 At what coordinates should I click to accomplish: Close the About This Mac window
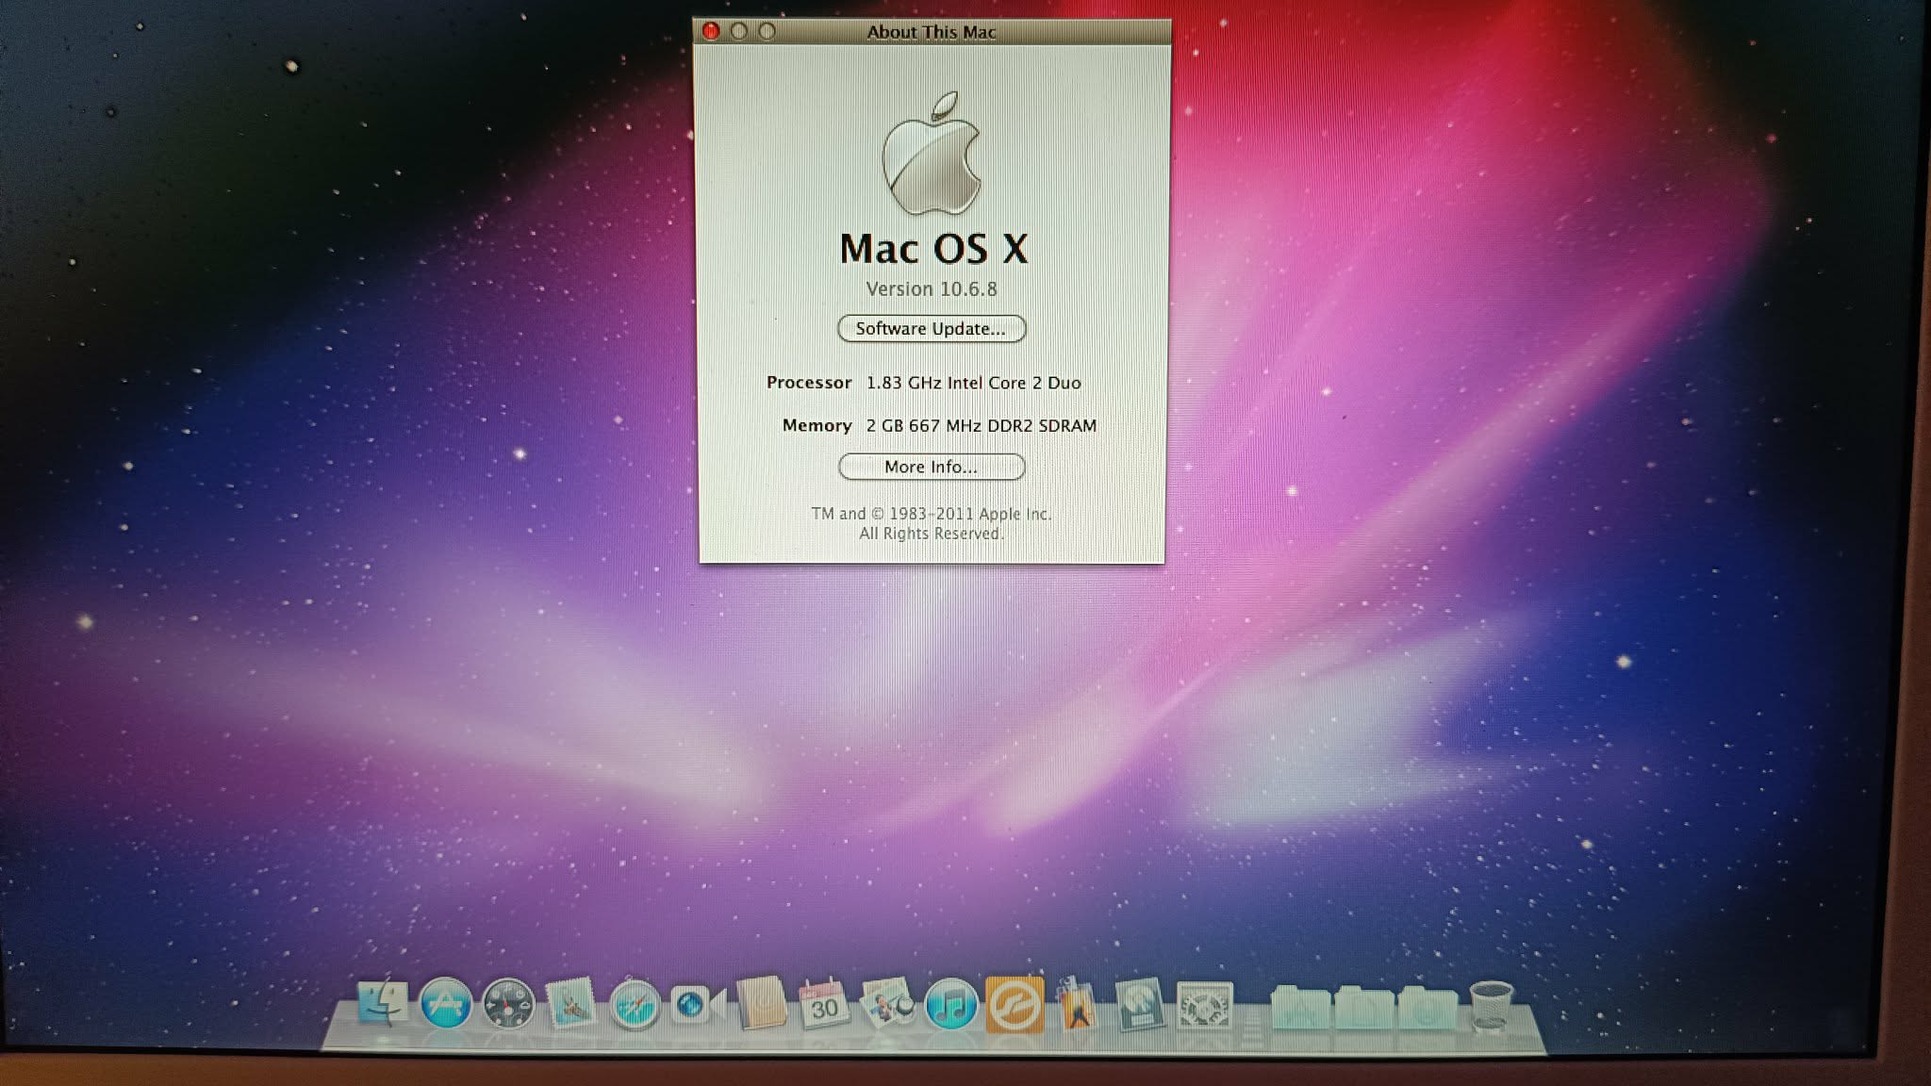(711, 31)
